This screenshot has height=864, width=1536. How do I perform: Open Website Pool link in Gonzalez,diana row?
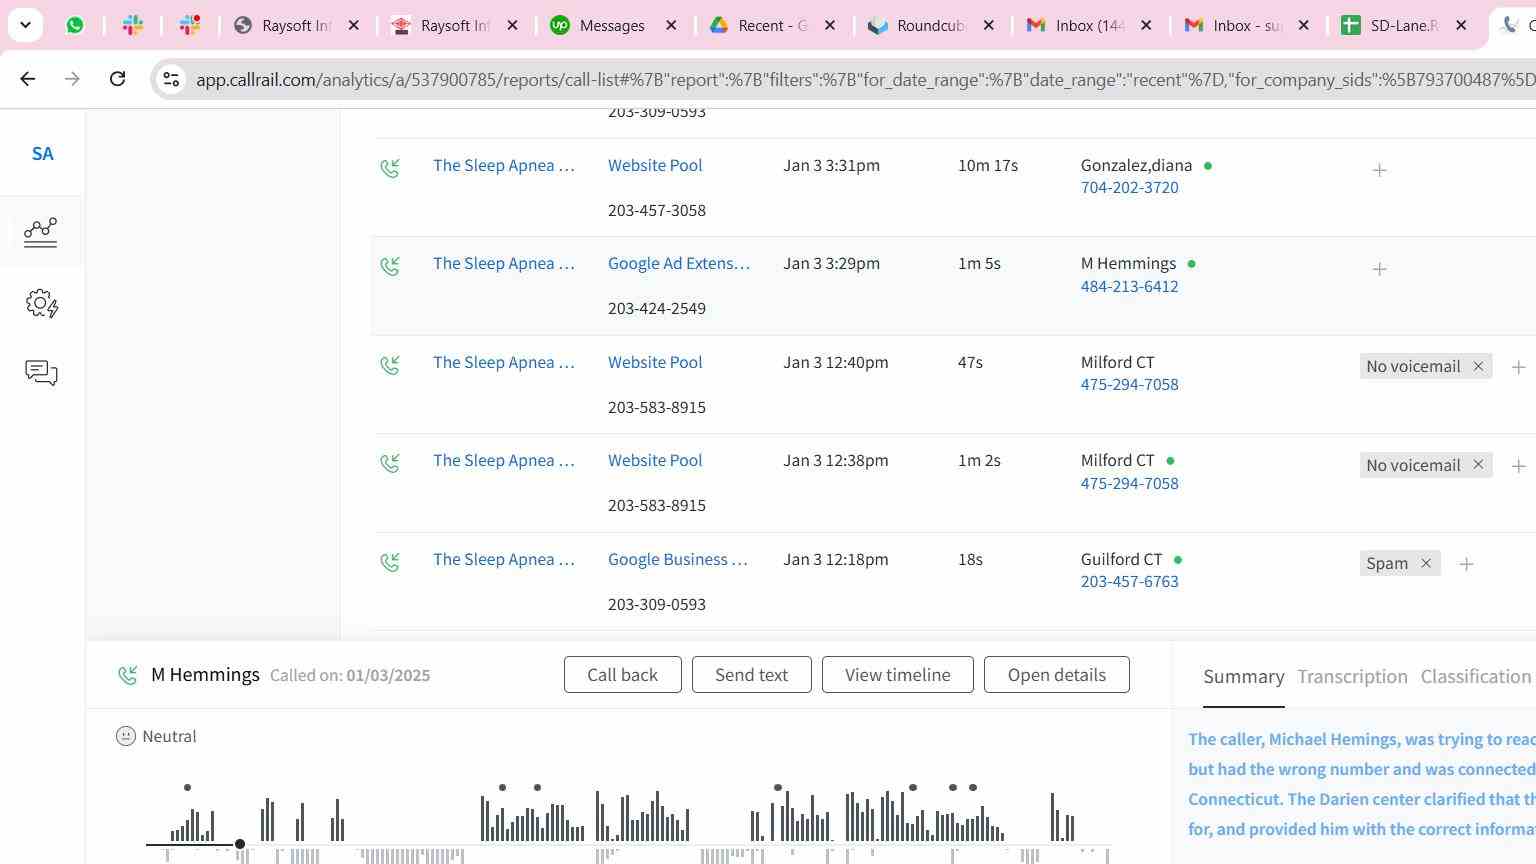click(x=655, y=166)
